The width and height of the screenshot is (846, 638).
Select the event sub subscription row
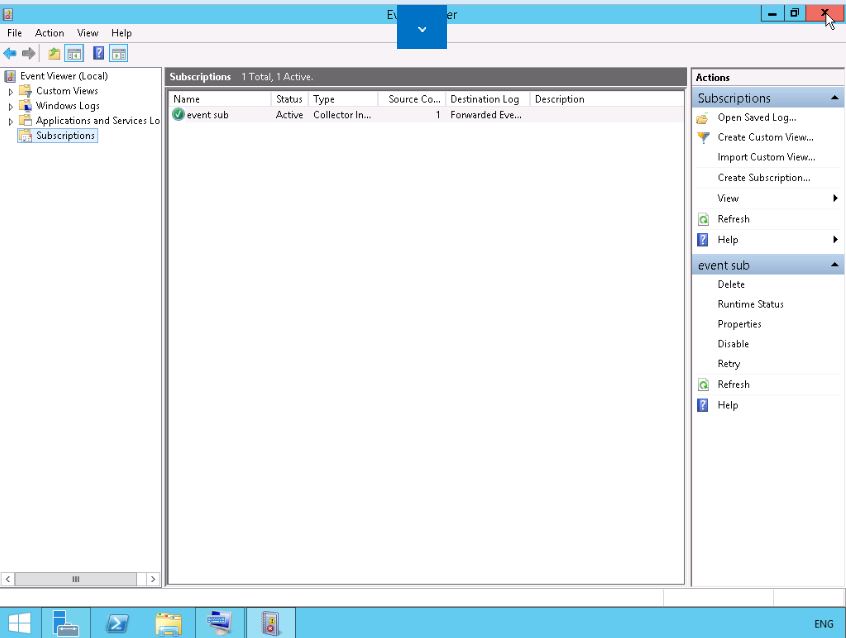[x=207, y=115]
